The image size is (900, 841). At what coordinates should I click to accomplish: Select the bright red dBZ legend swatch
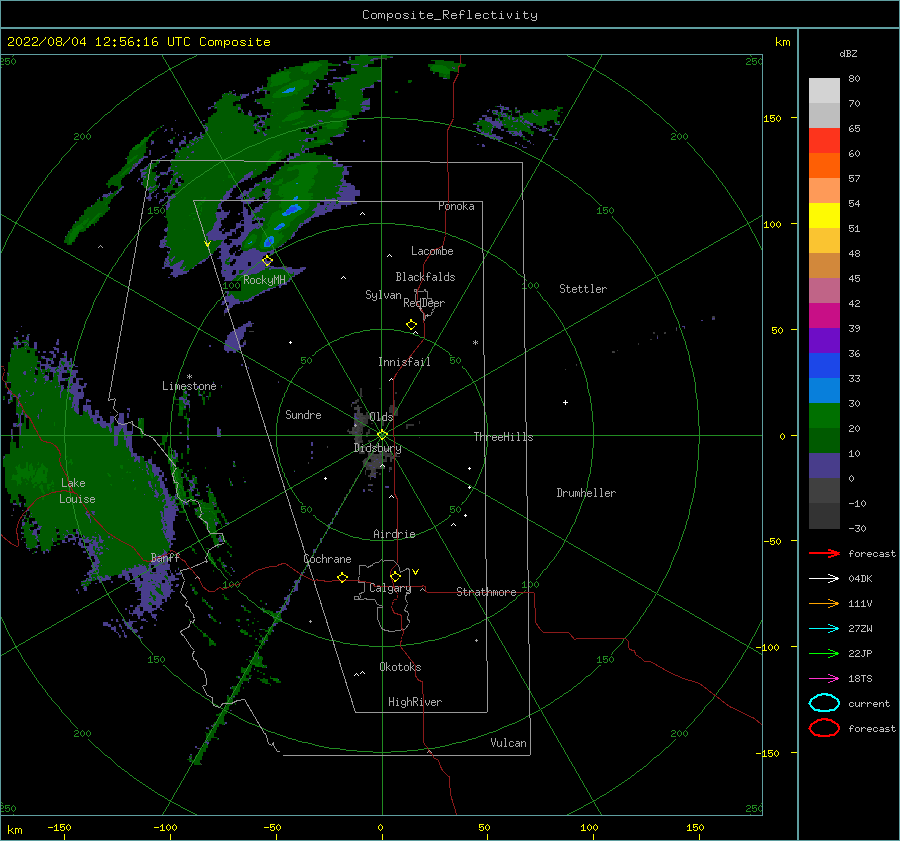(x=824, y=141)
